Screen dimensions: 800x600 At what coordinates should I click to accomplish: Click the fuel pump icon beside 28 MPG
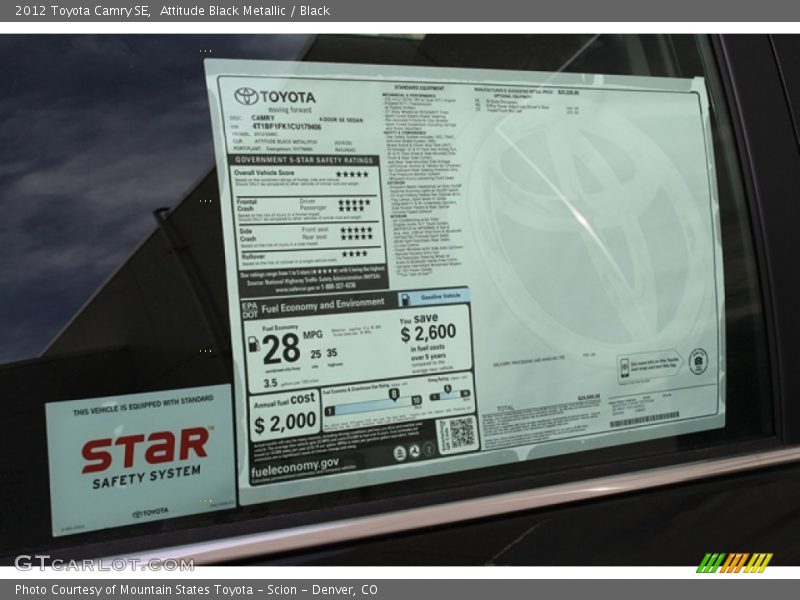(x=254, y=344)
